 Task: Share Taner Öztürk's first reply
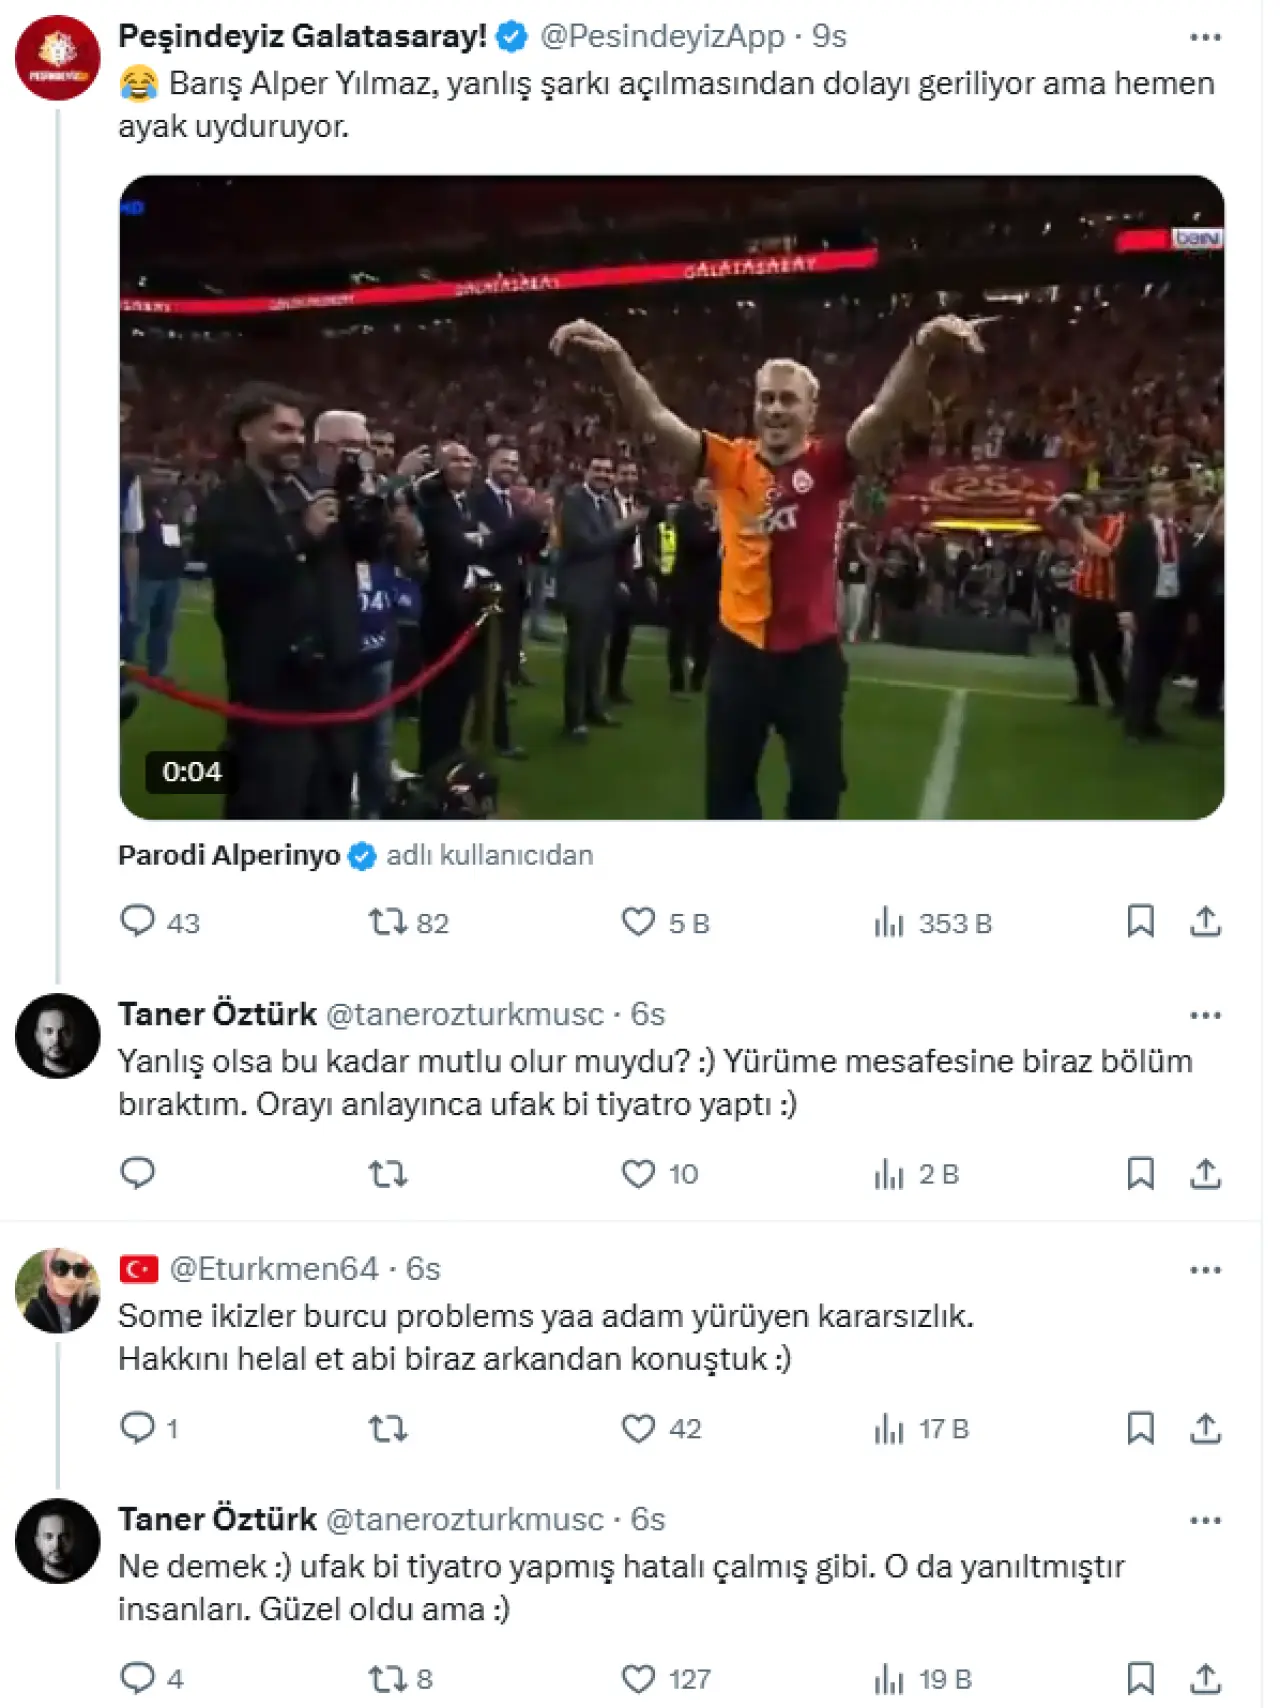(1205, 1173)
